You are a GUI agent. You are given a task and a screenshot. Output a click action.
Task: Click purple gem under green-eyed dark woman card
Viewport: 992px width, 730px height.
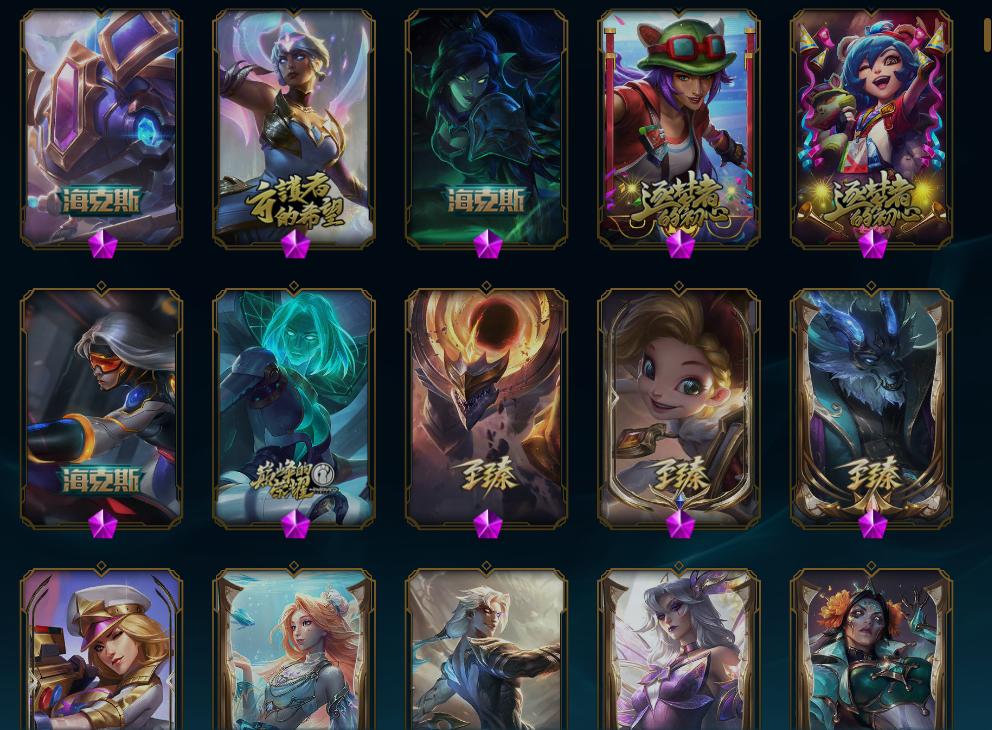pyautogui.click(x=487, y=244)
